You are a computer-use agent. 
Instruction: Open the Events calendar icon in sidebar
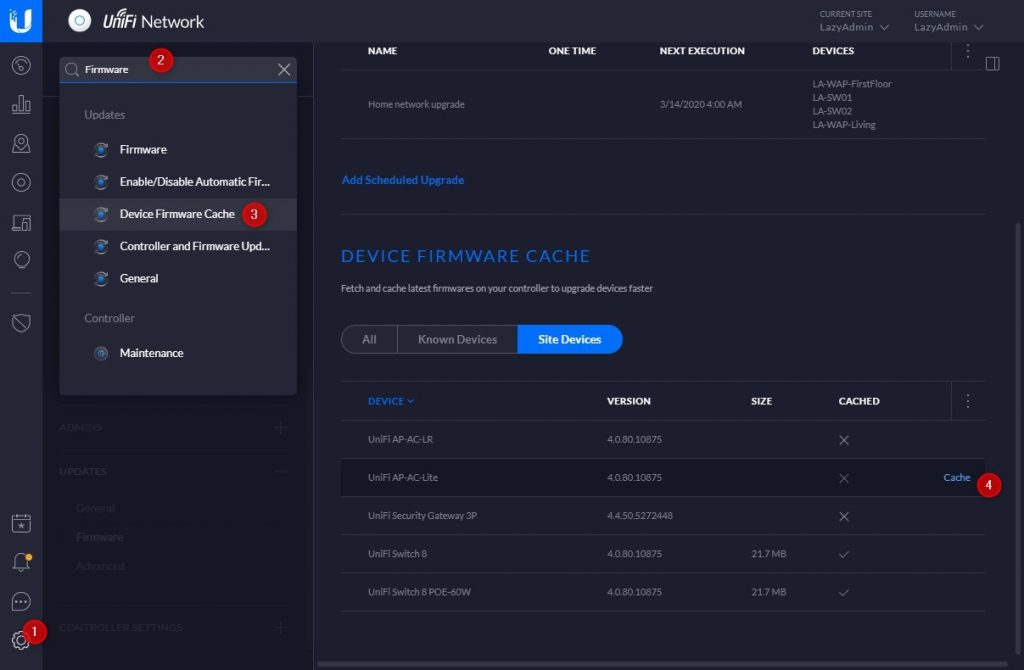21,523
